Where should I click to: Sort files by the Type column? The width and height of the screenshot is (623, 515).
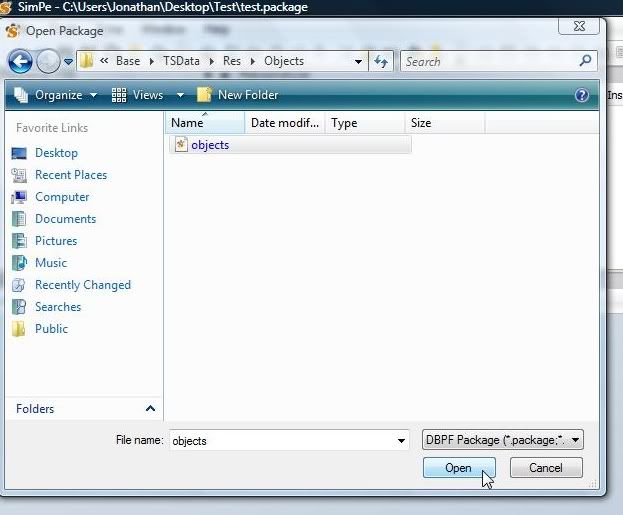coord(365,123)
